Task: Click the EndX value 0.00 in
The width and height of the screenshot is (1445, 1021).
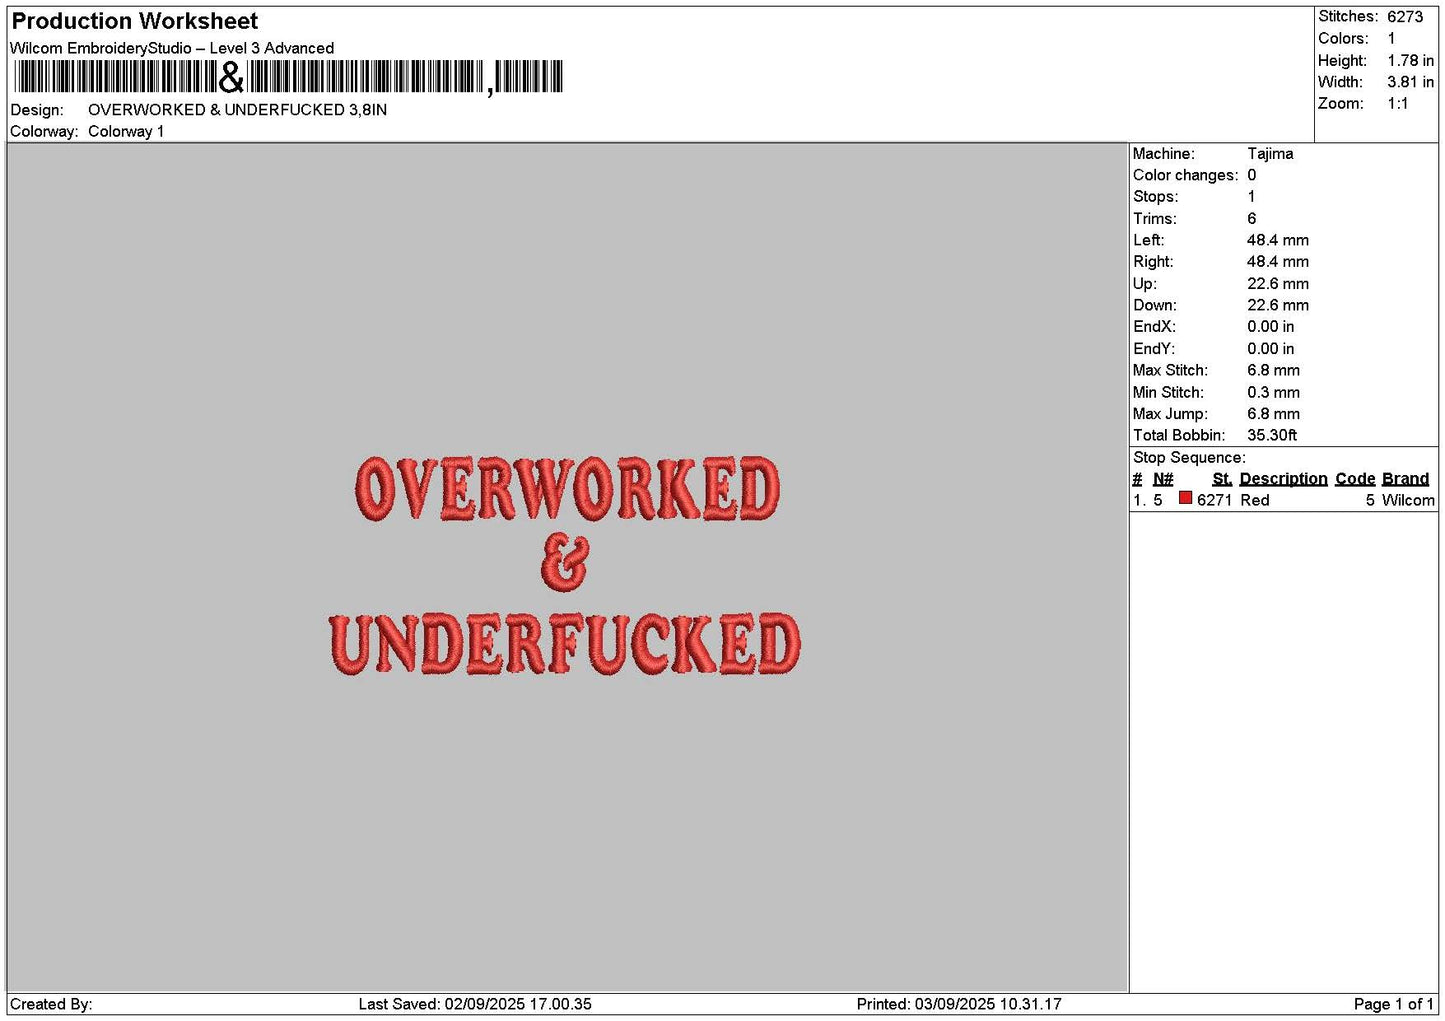Action: tap(1270, 327)
